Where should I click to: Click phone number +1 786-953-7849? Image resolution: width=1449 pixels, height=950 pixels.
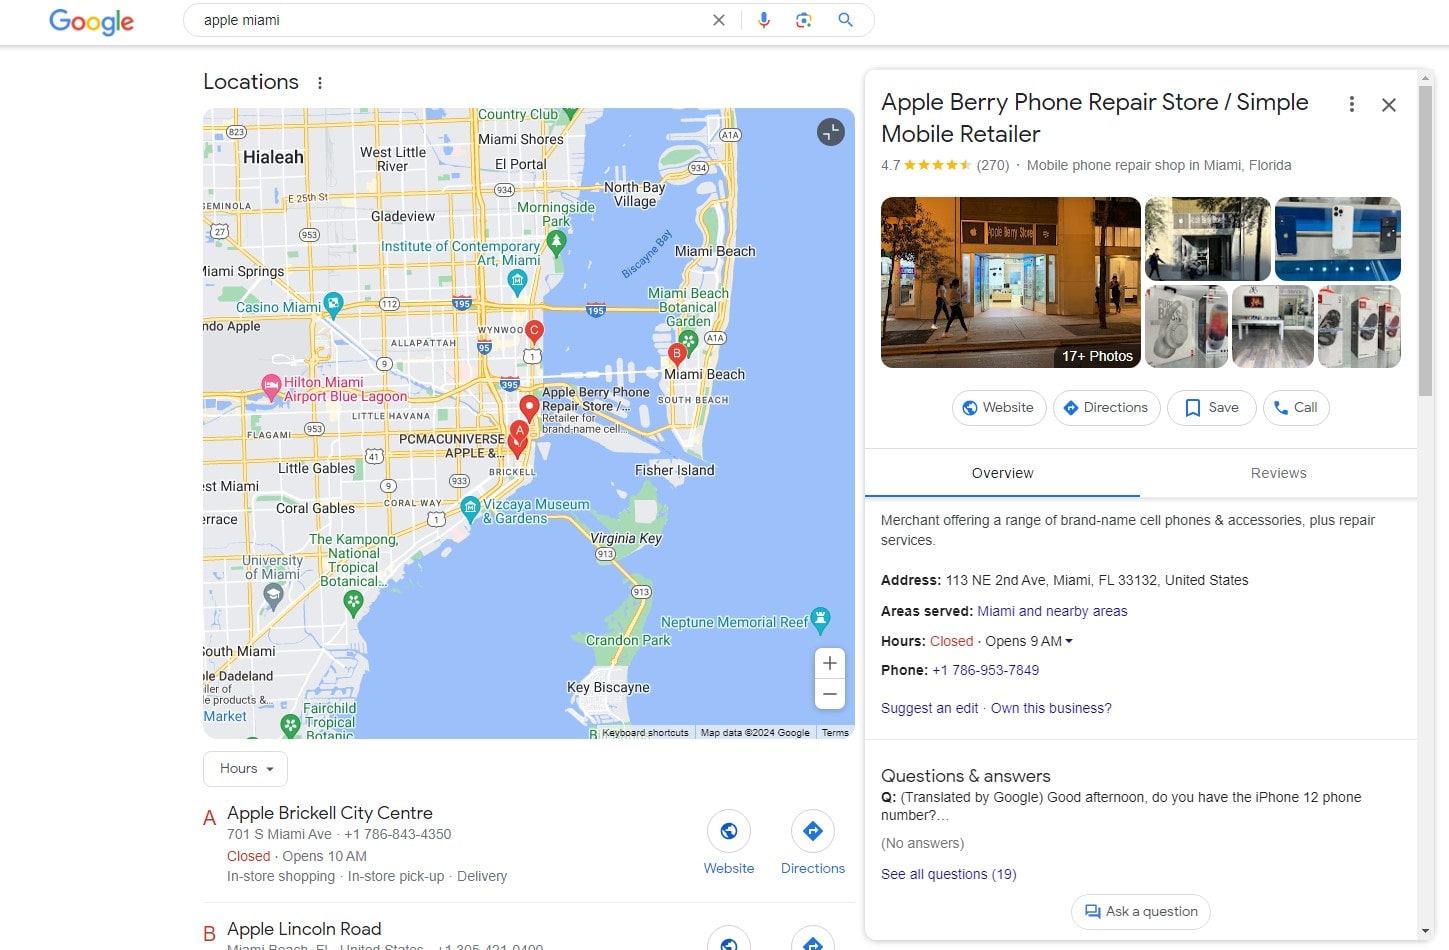click(x=985, y=670)
